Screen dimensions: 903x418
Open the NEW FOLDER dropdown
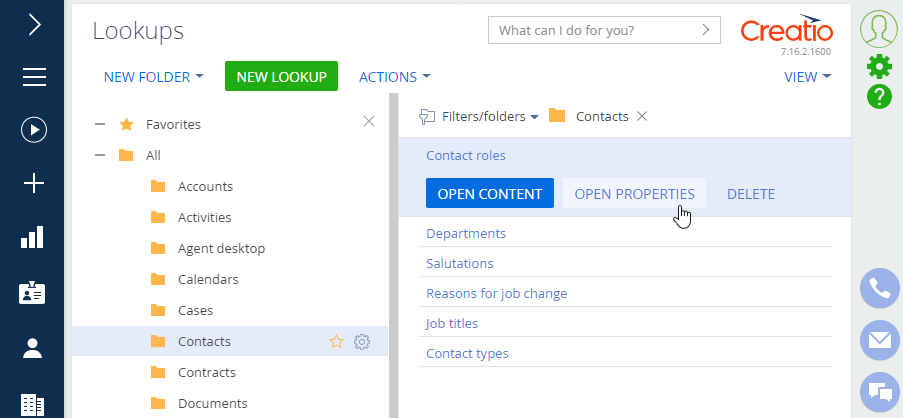tap(154, 77)
